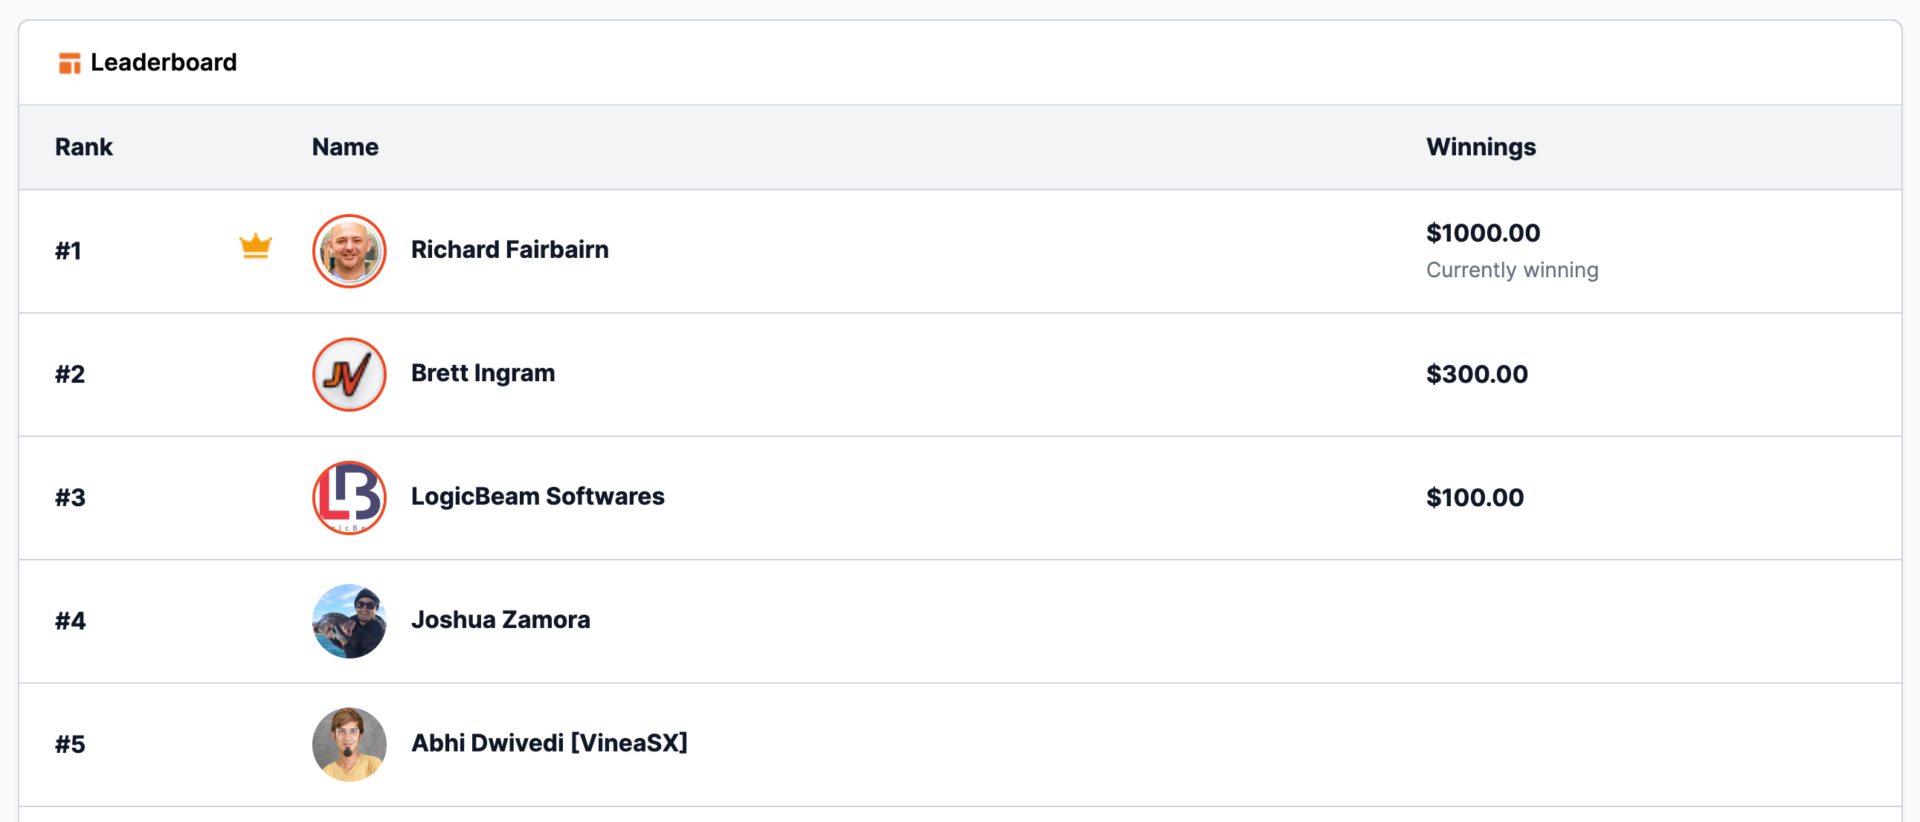Click the $1000.00 winnings amount
Image resolution: width=1920 pixels, height=822 pixels.
point(1483,233)
